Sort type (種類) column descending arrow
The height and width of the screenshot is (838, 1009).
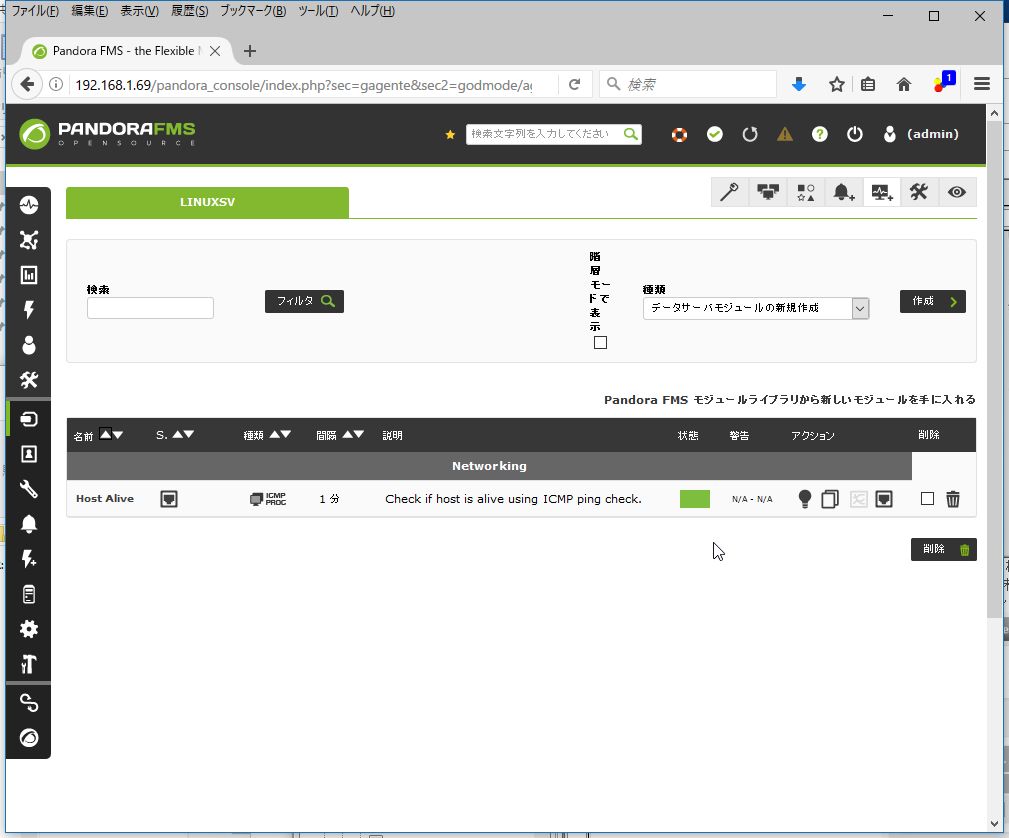pyautogui.click(x=286, y=434)
